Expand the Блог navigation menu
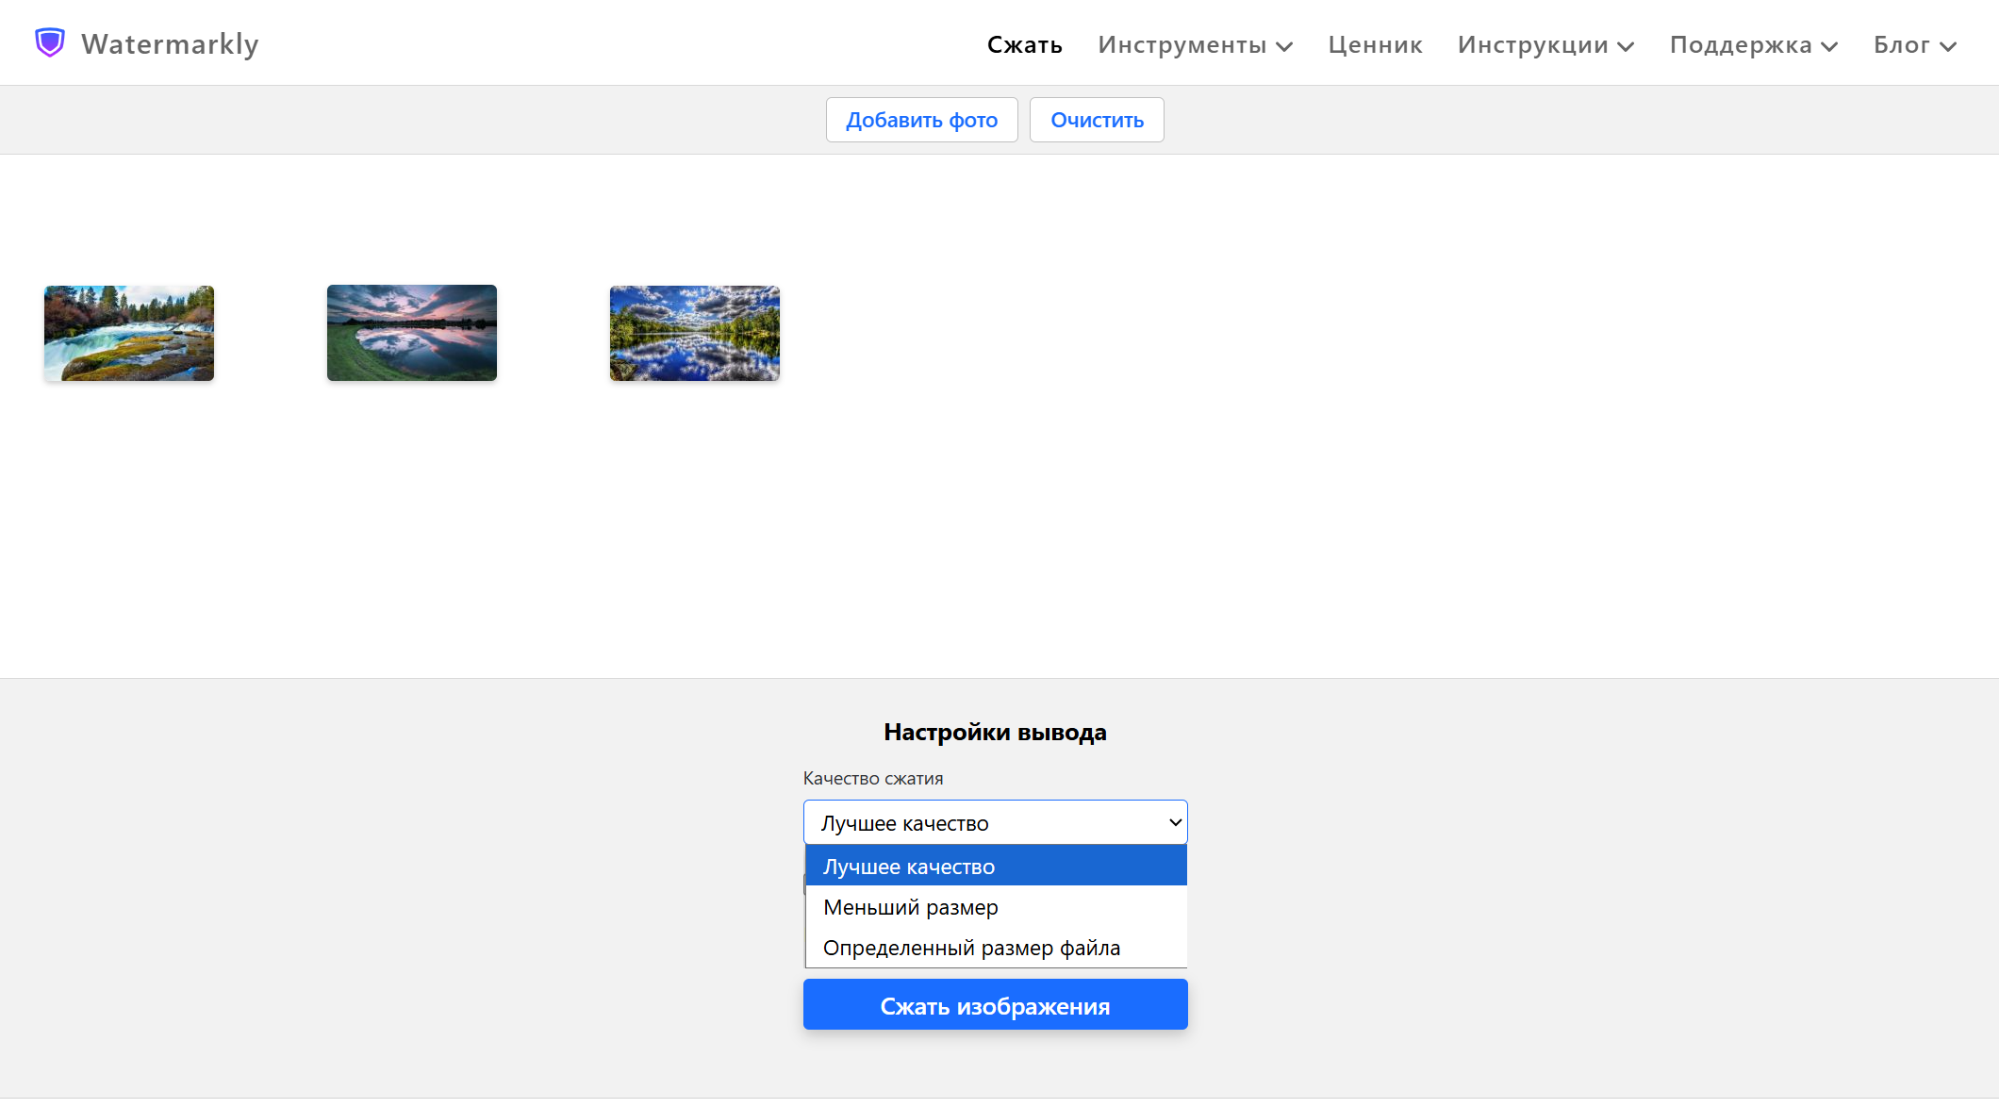This screenshot has height=1100, width=1999. click(x=1915, y=45)
